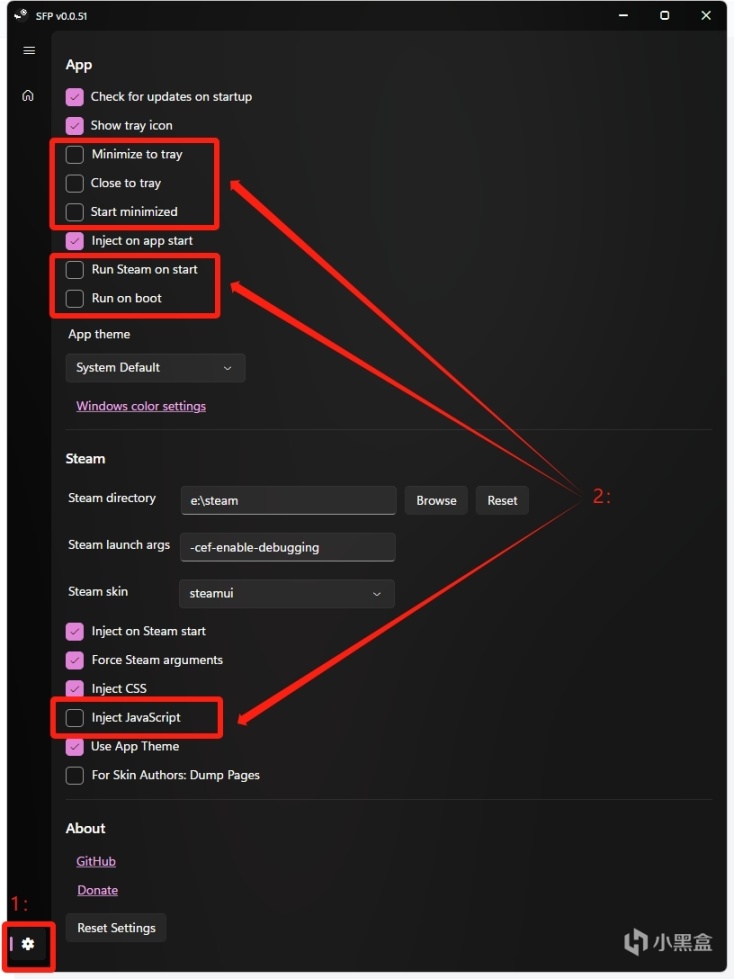The image size is (734, 979).
Task: Click the Steam launch args field
Action: click(x=288, y=547)
